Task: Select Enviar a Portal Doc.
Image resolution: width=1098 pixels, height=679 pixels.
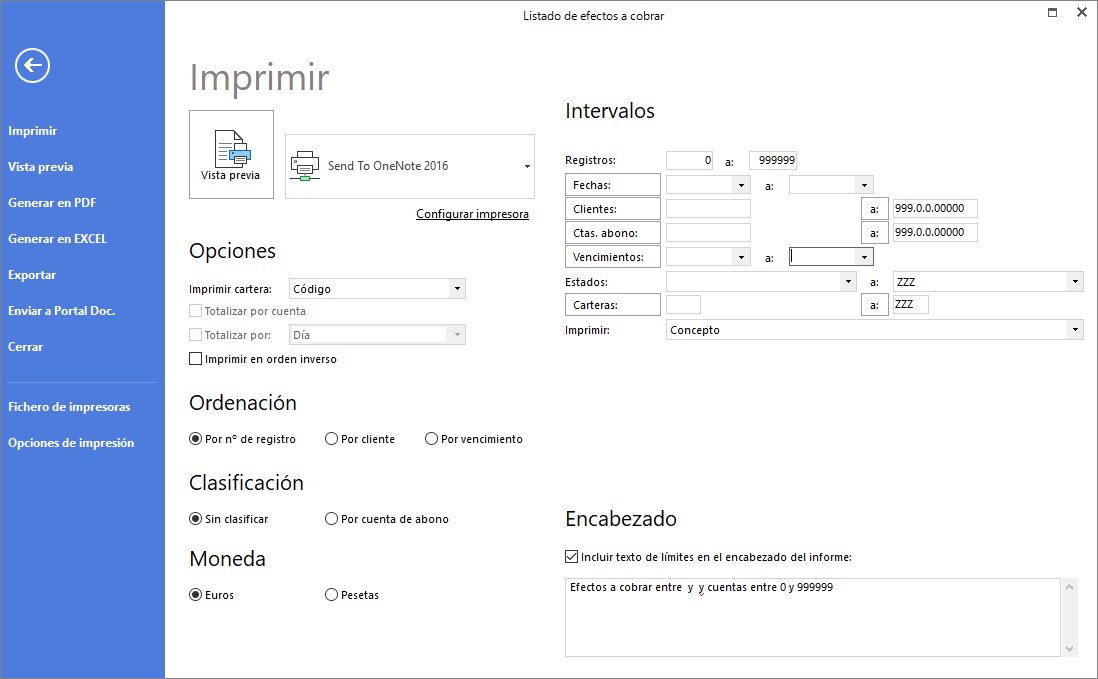Action: [62, 311]
